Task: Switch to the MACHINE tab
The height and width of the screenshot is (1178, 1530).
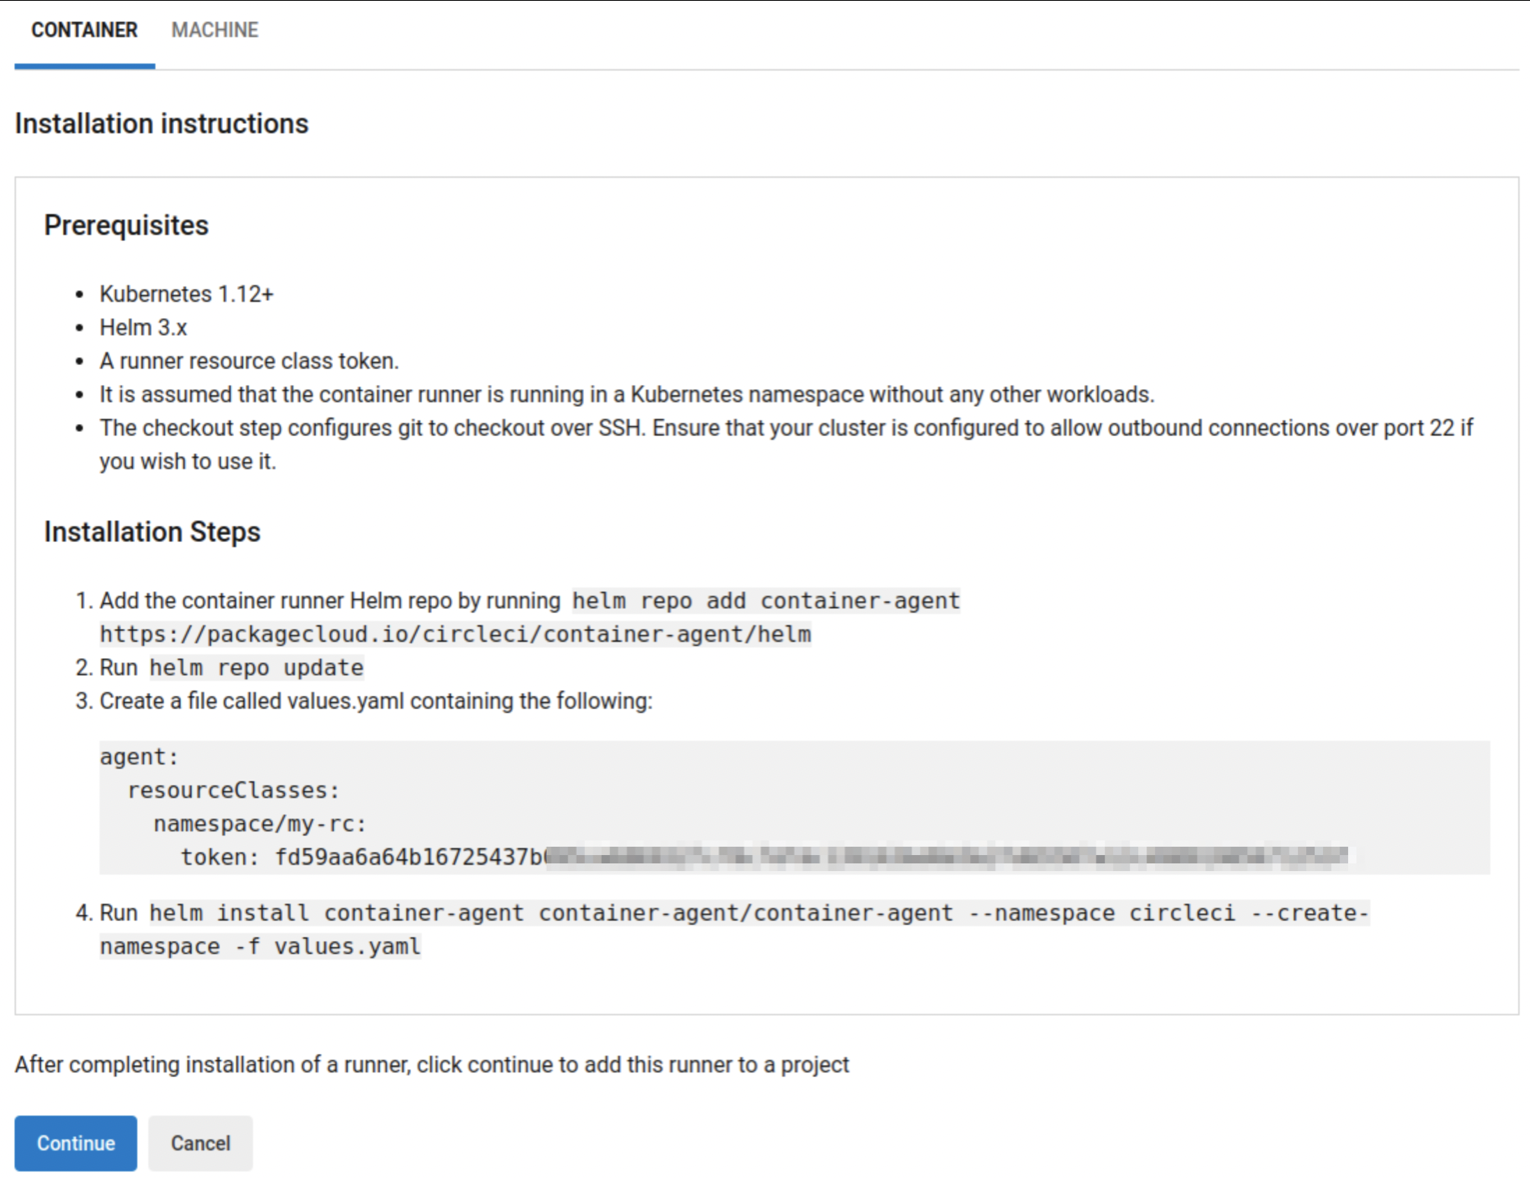Action: click(x=214, y=30)
